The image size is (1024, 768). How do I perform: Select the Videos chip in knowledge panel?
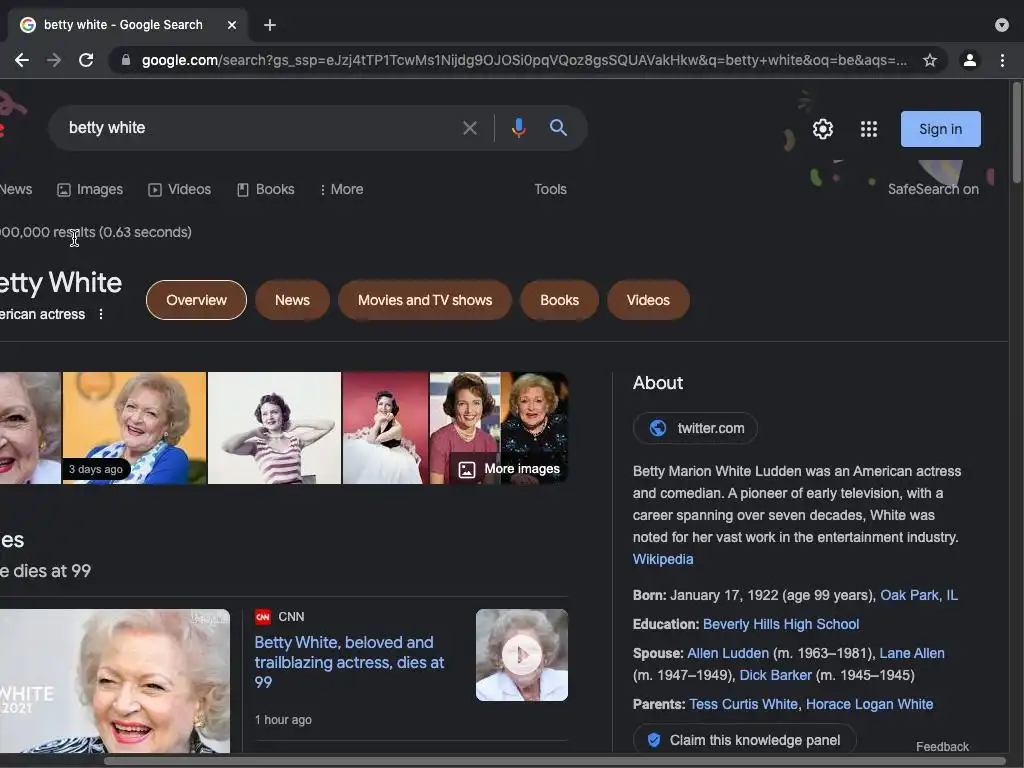click(x=648, y=300)
